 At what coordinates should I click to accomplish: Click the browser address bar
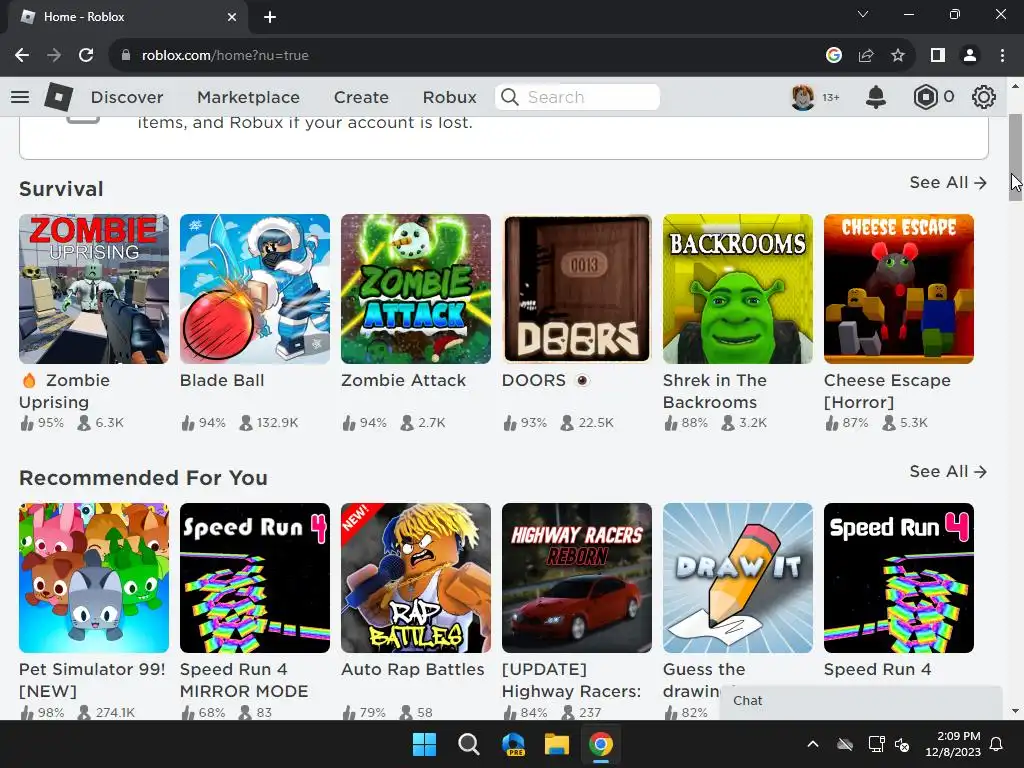470,56
